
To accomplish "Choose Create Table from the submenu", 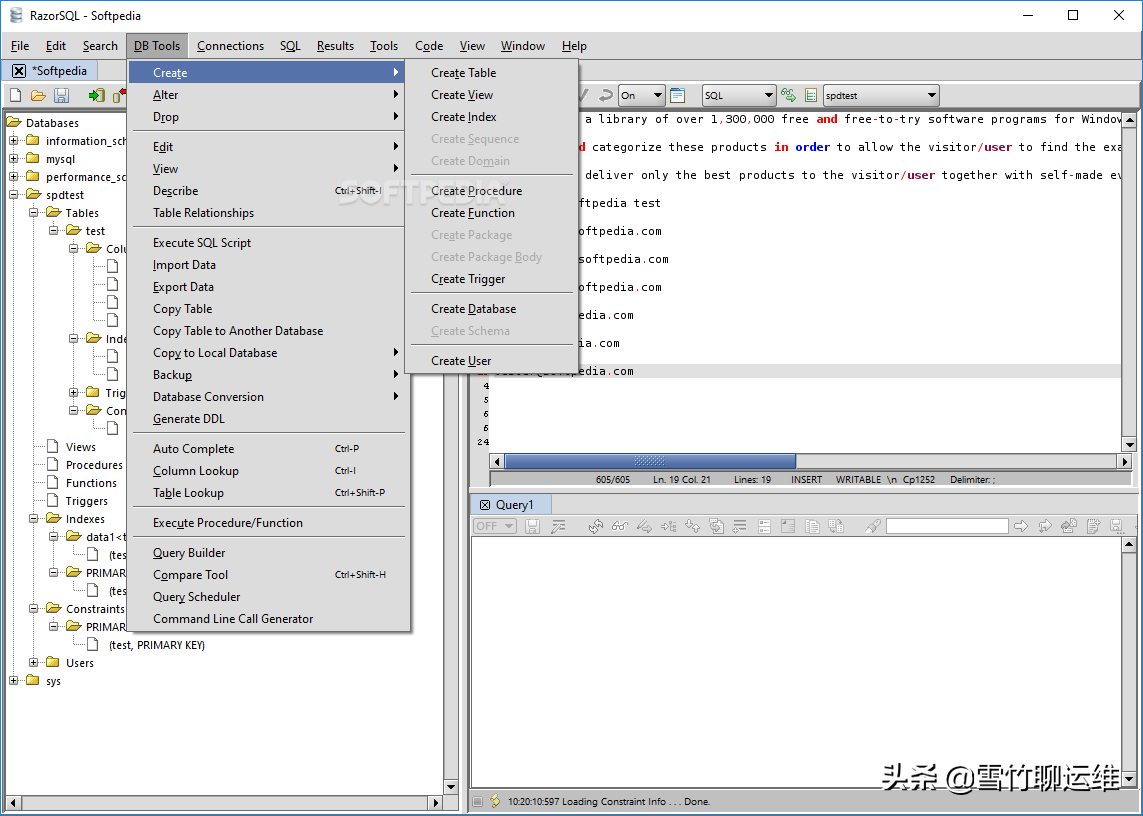I will click(491, 73).
